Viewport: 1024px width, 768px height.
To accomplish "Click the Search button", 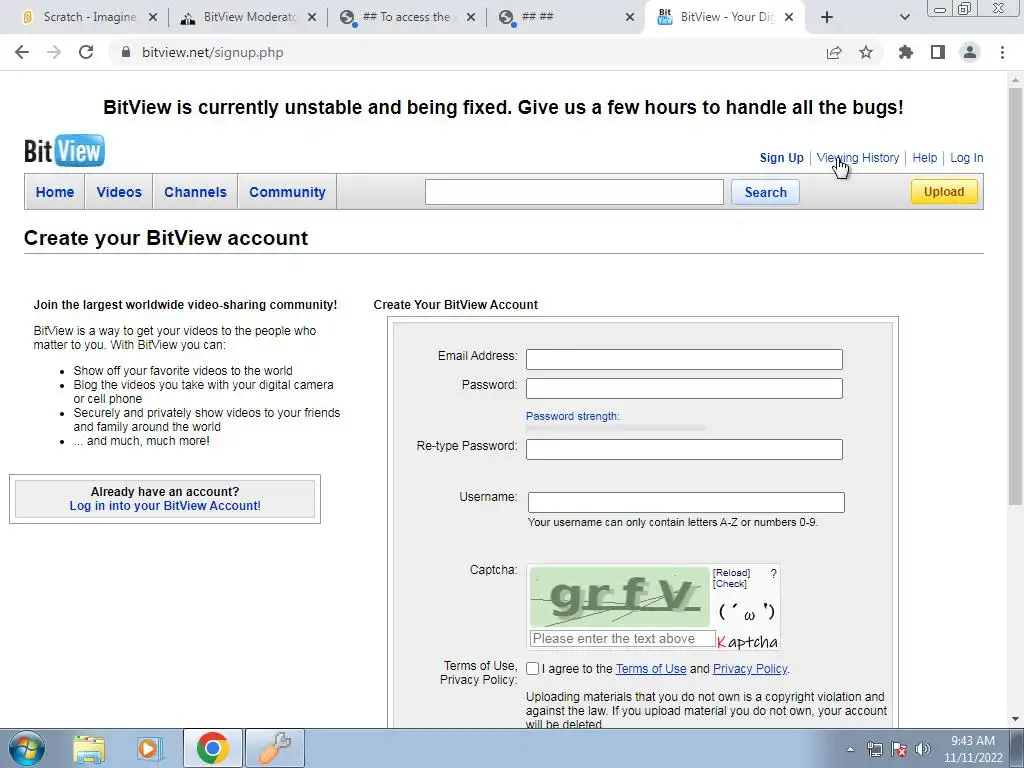I will pyautogui.click(x=765, y=192).
